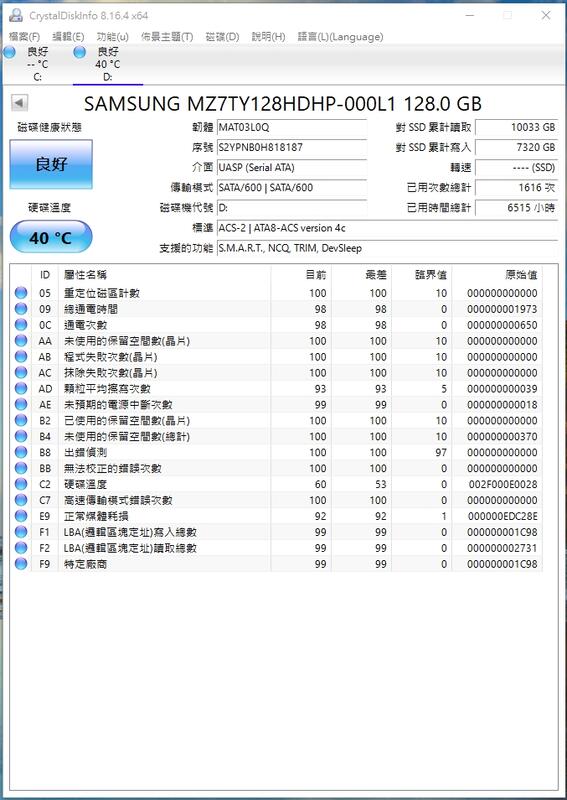This screenshot has width=567, height=800.
Task: Click the total writes value 7320 GB
Action: coord(516,147)
